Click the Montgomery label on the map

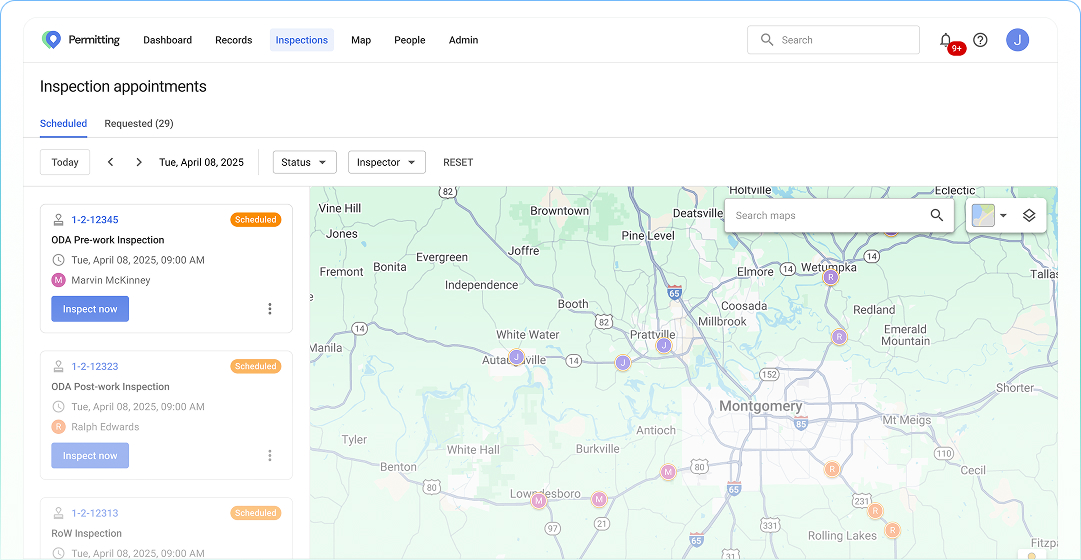(x=760, y=406)
